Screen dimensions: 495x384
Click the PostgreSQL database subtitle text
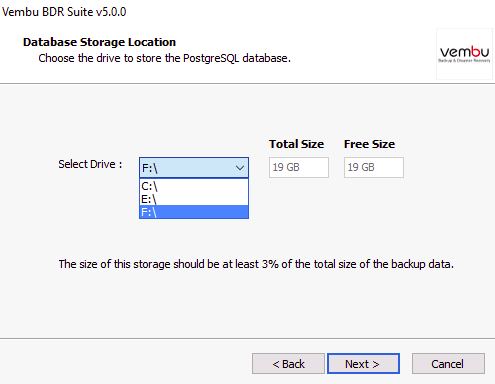(x=164, y=58)
